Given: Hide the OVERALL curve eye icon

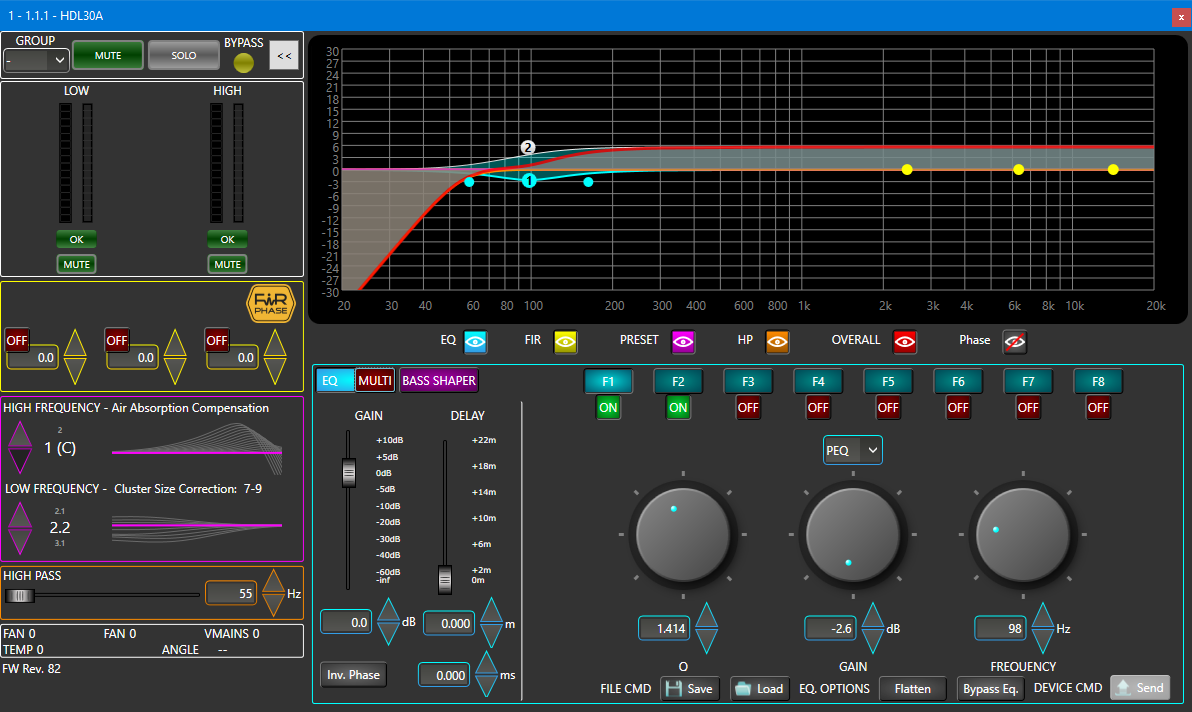Looking at the screenshot, I should point(905,341).
